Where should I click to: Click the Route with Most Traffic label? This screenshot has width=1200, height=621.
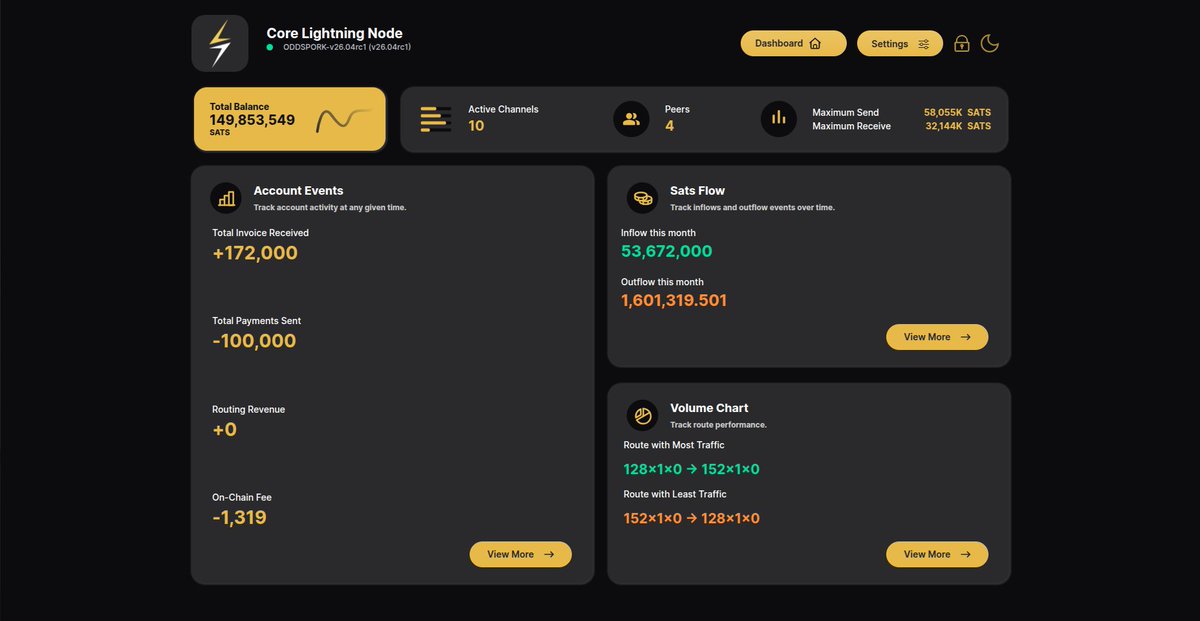[x=674, y=445]
